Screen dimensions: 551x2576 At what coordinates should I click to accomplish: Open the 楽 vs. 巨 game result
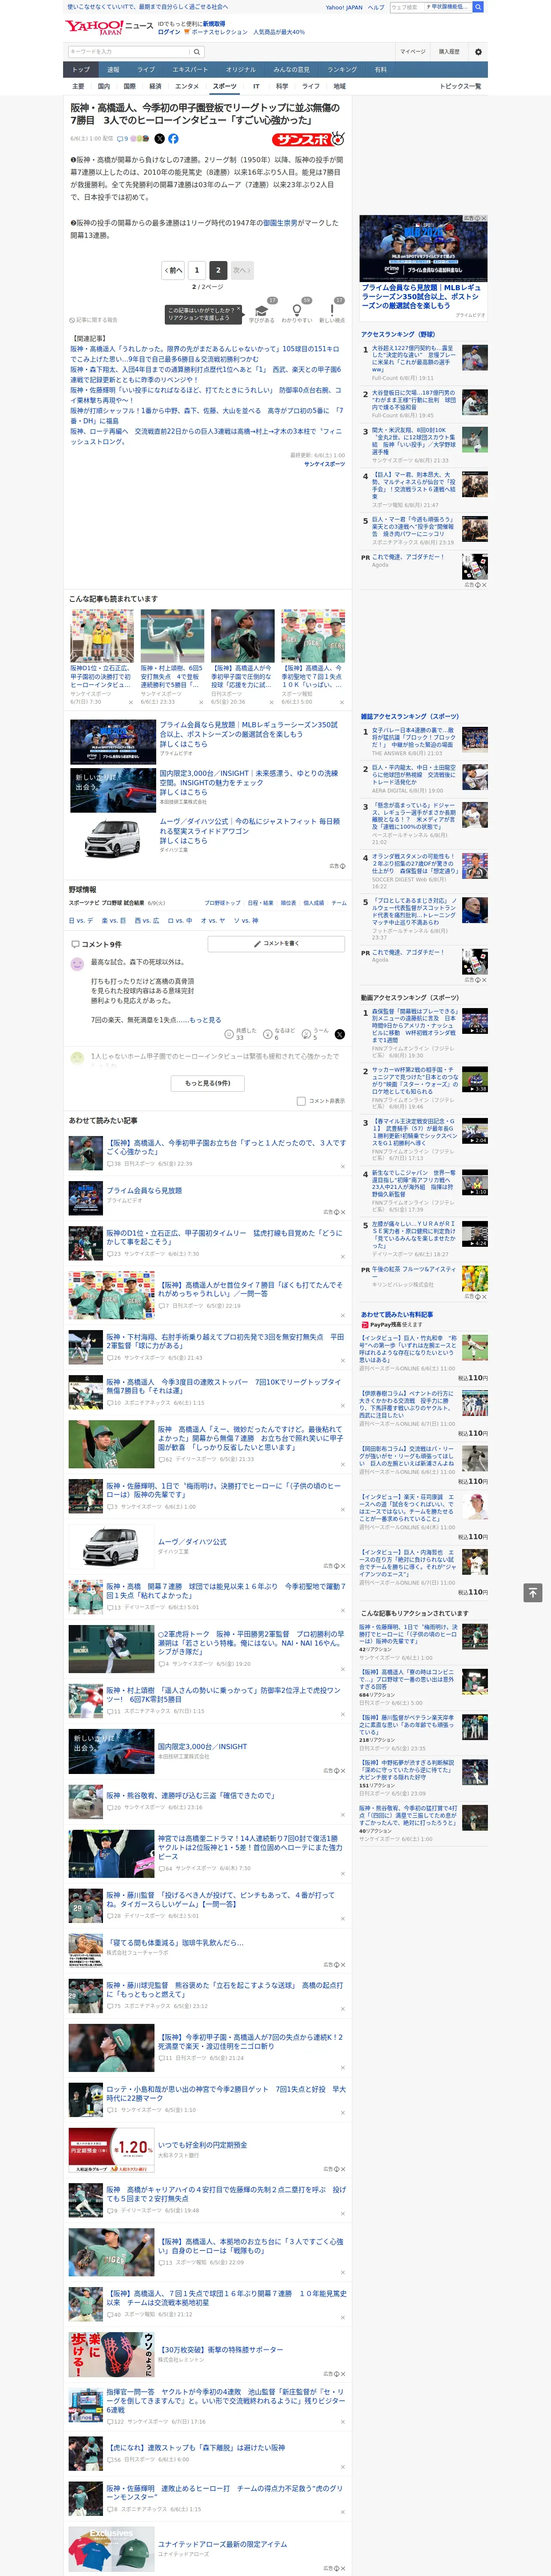(114, 920)
